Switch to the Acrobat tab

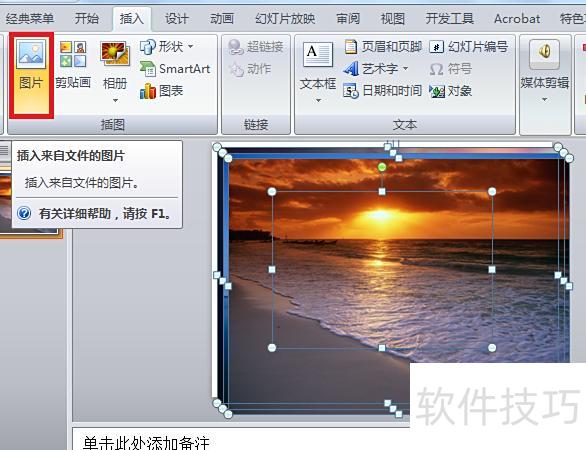point(517,18)
